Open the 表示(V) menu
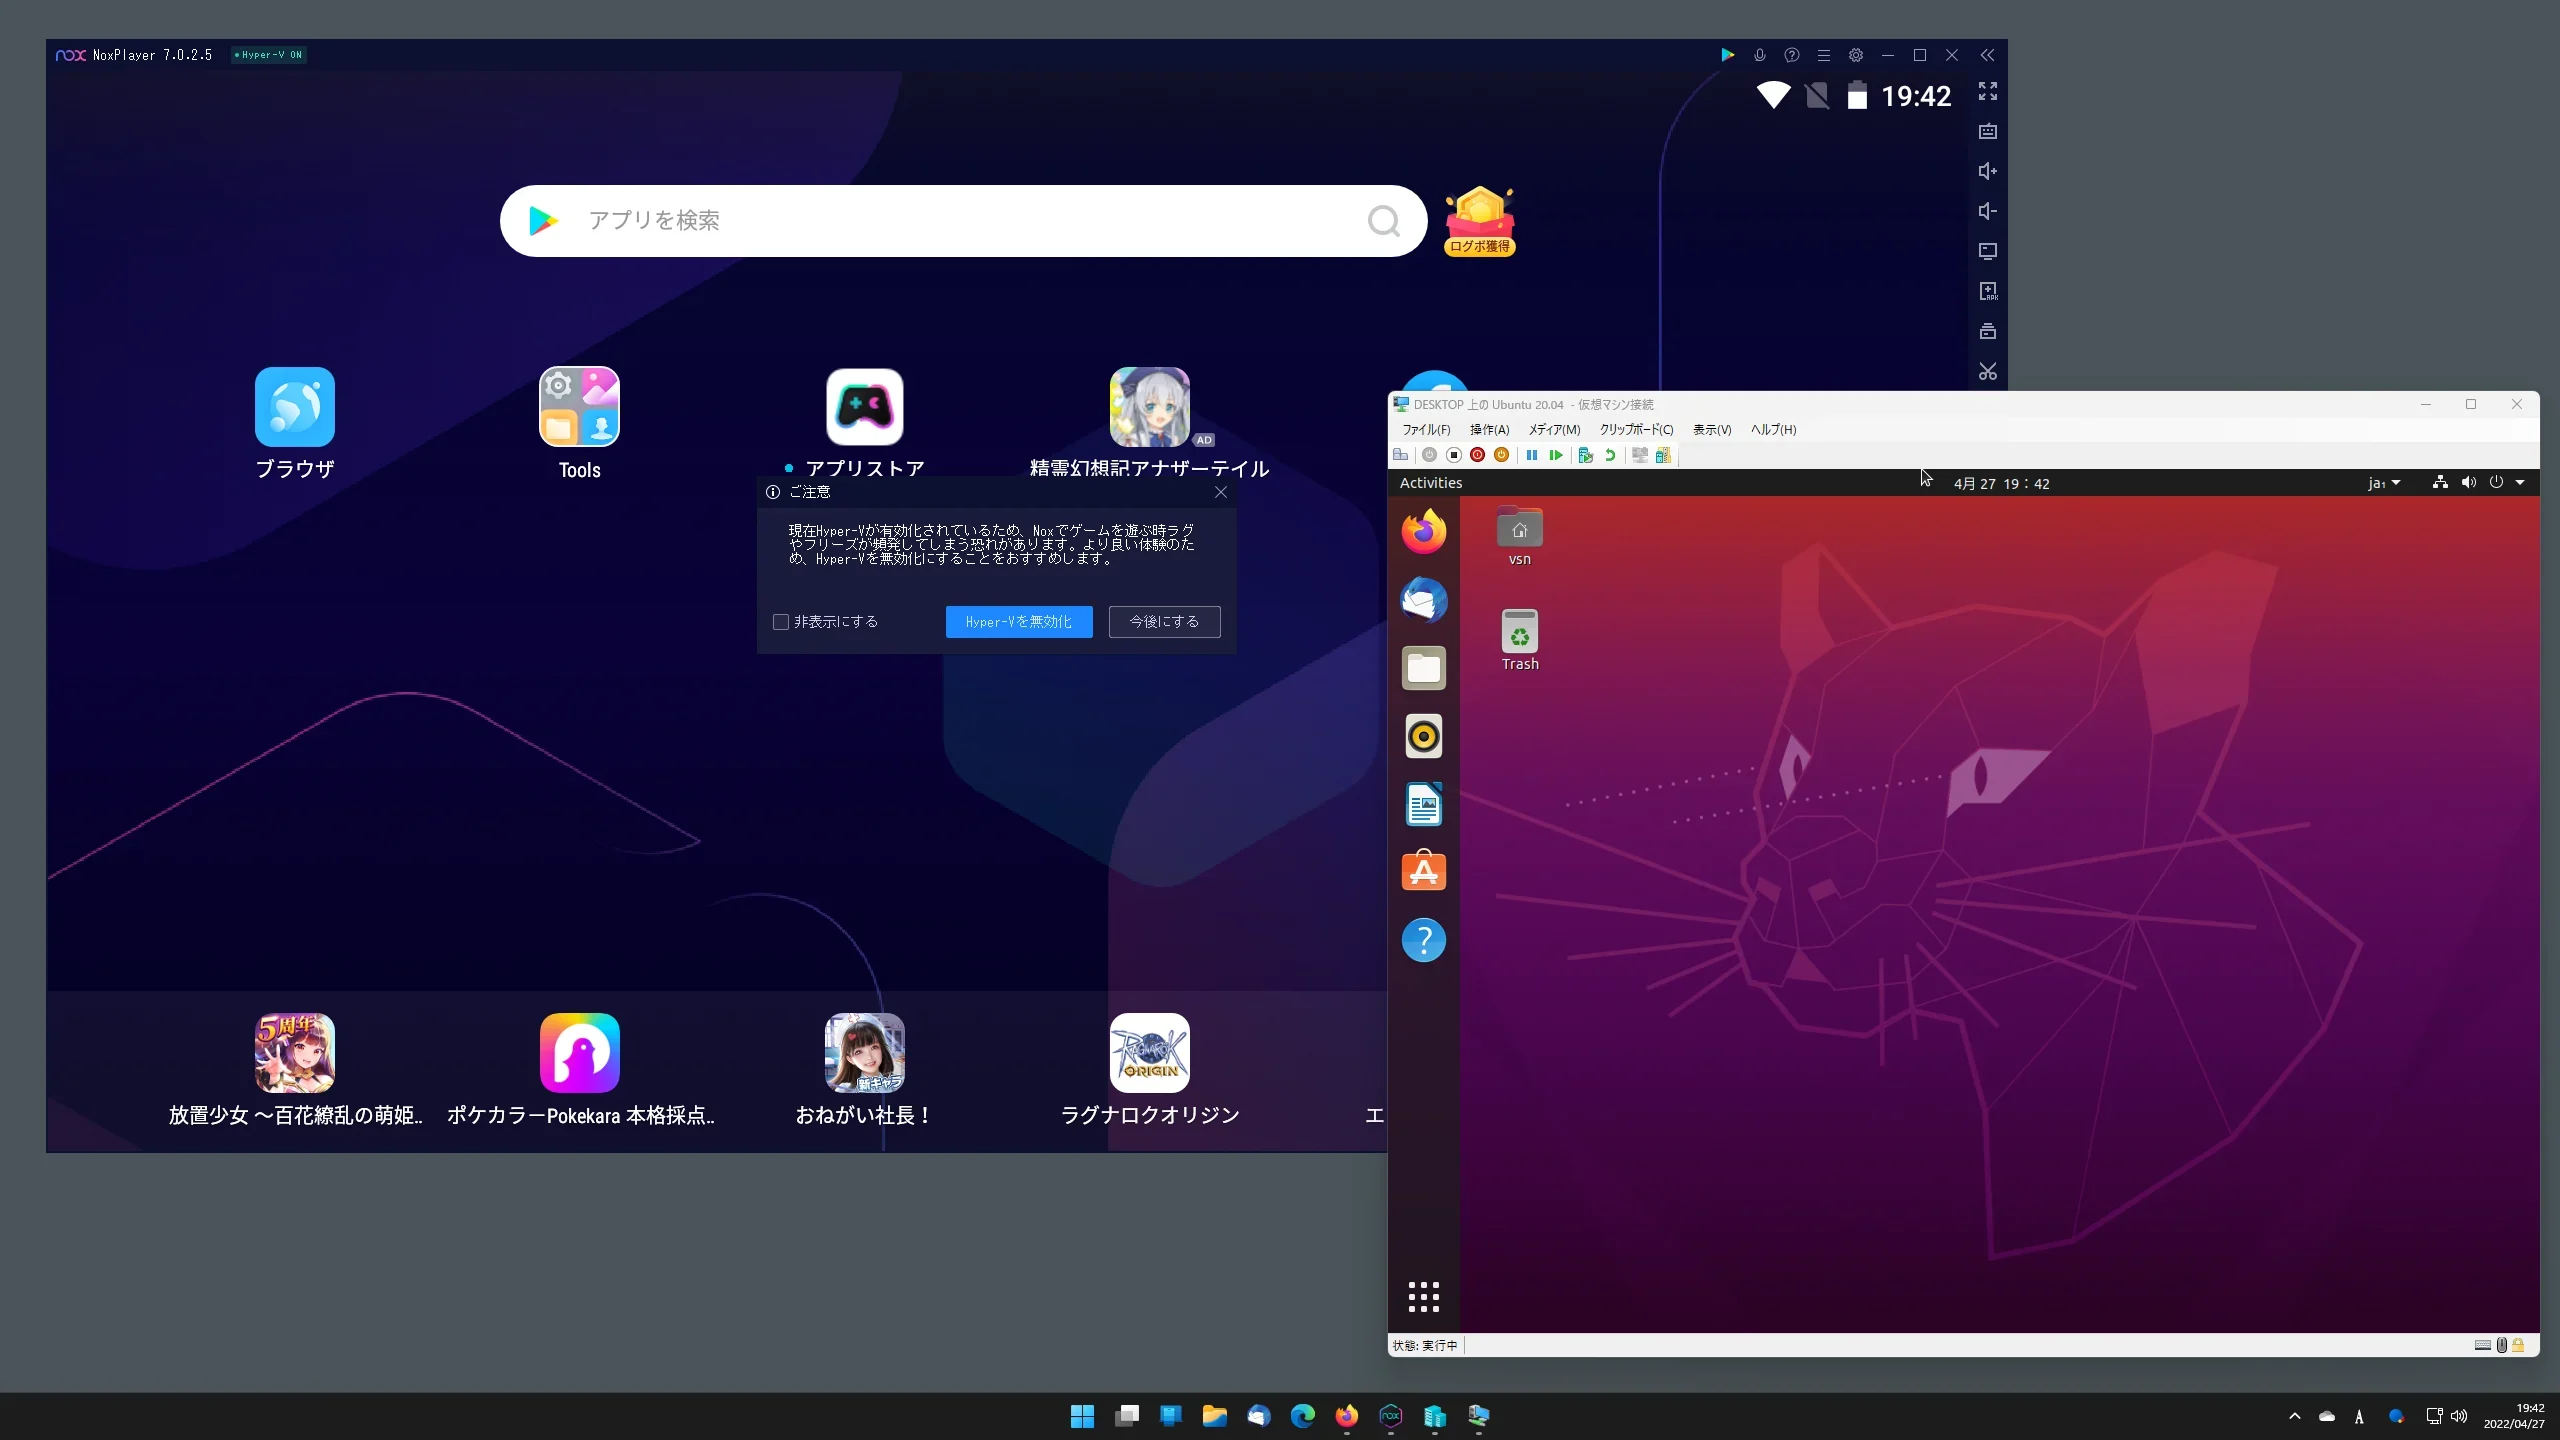 click(1712, 430)
